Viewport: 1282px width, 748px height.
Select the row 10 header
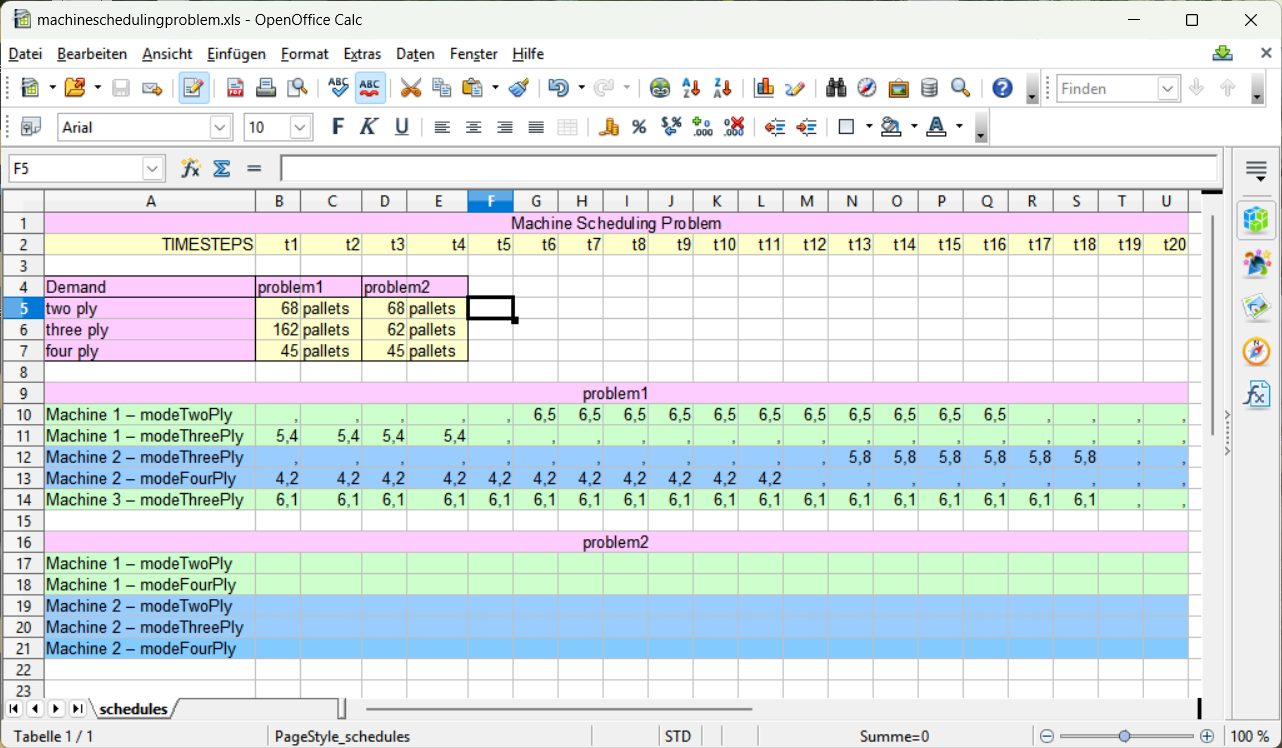tap(23, 414)
